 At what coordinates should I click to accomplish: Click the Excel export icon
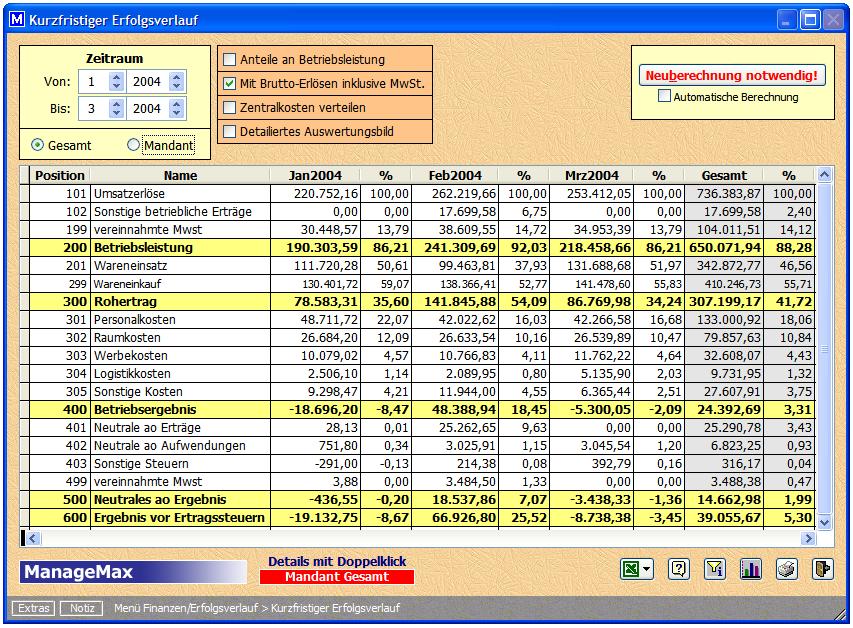(631, 569)
